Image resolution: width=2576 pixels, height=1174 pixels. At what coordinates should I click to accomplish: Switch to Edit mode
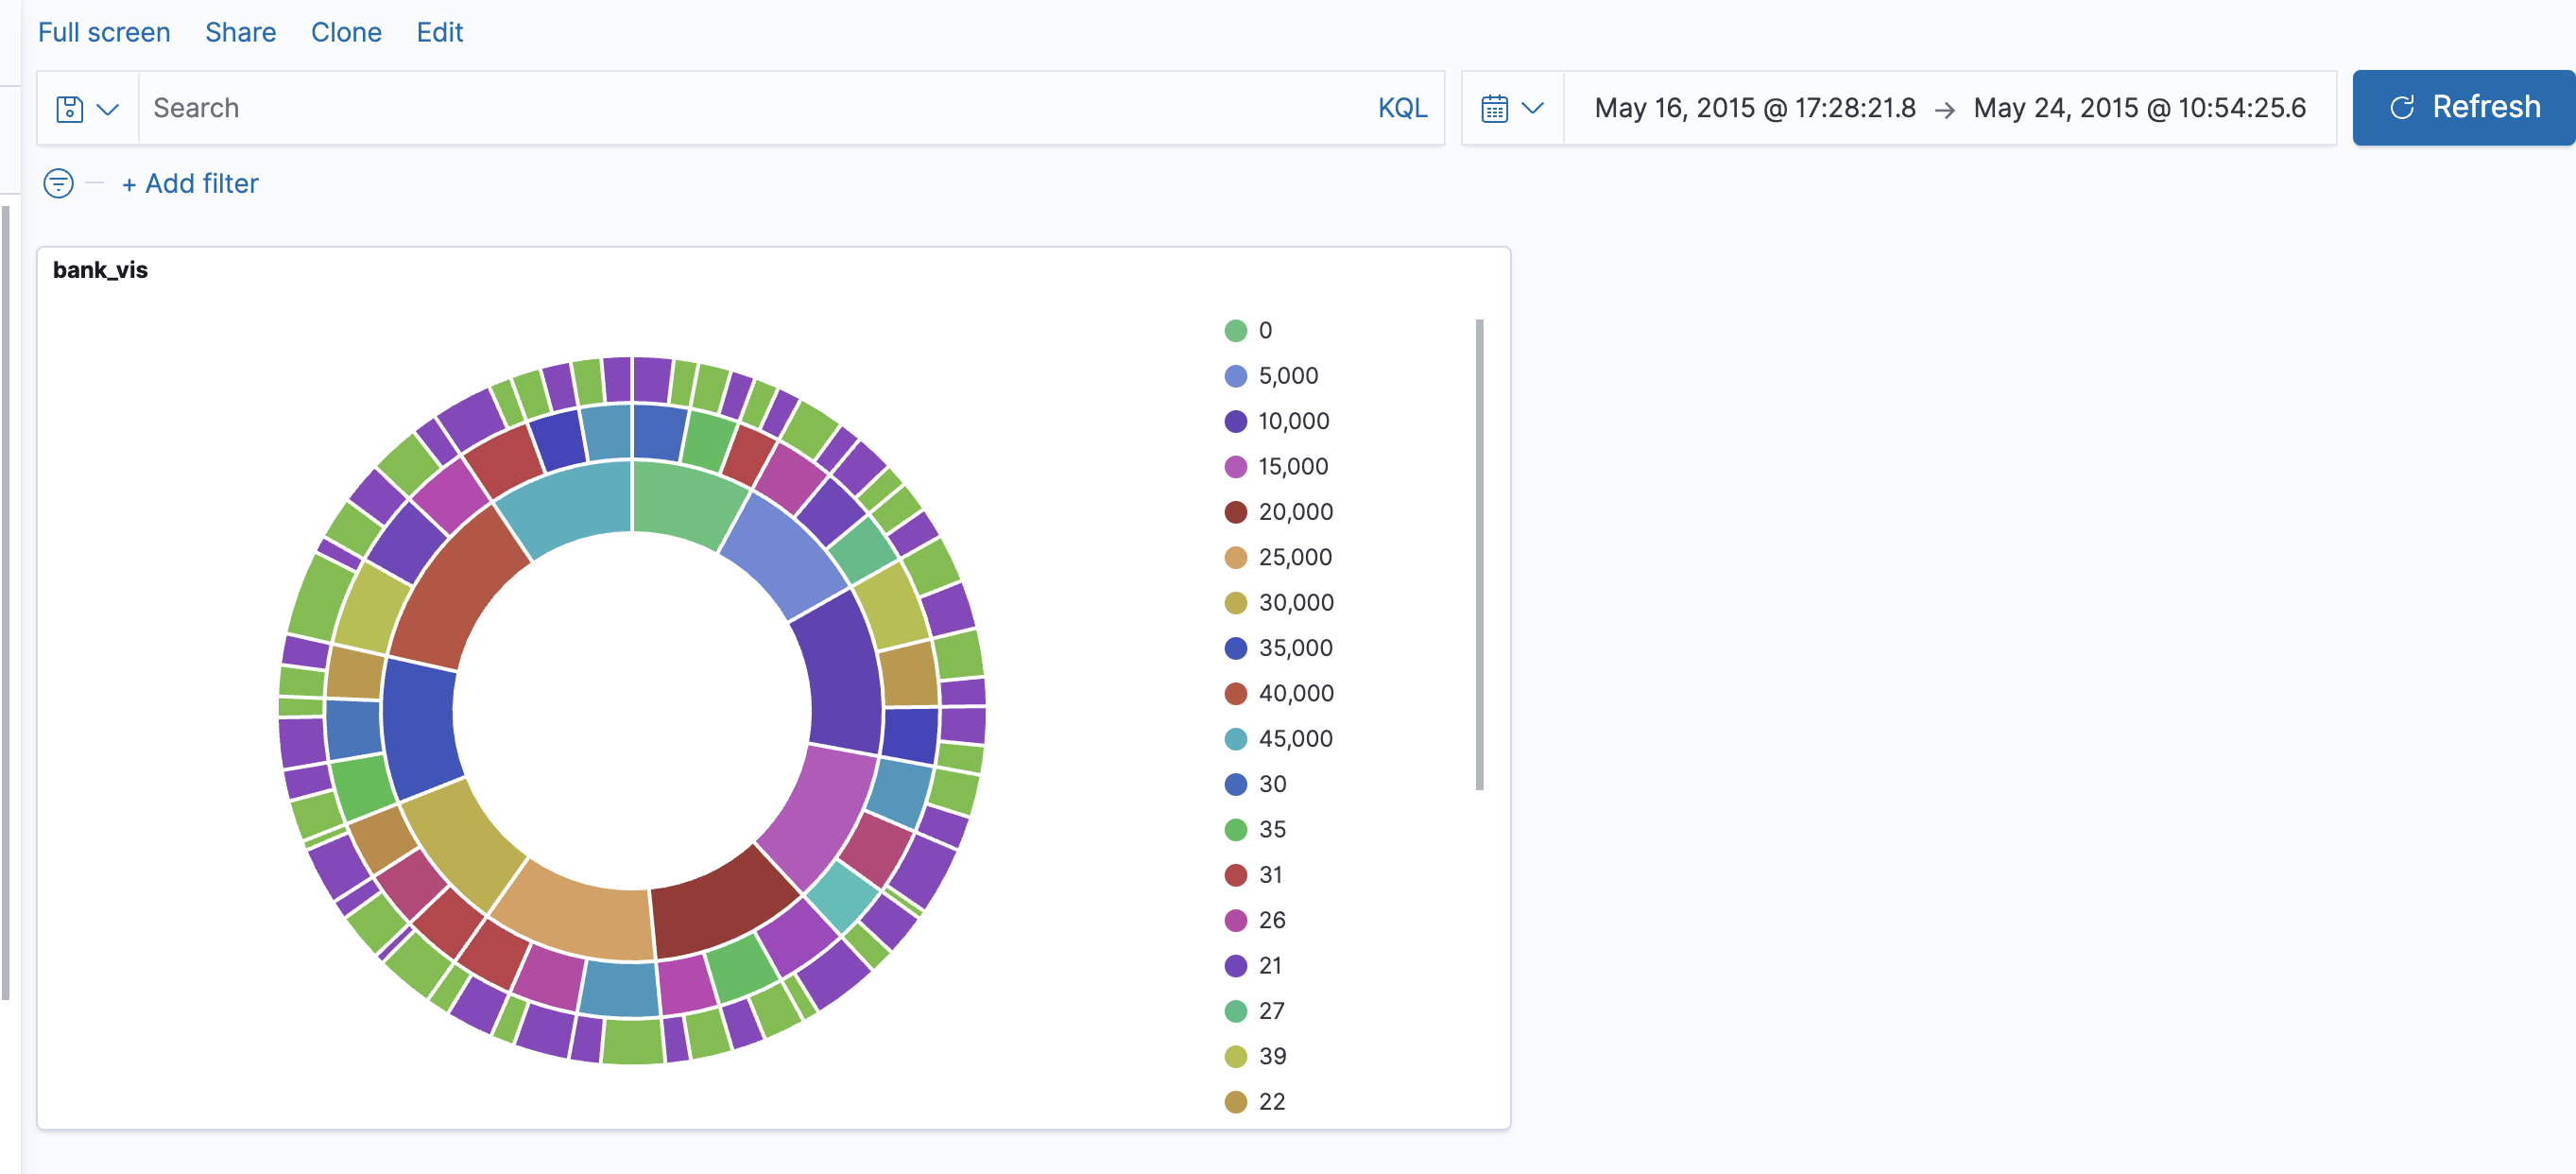tap(439, 32)
